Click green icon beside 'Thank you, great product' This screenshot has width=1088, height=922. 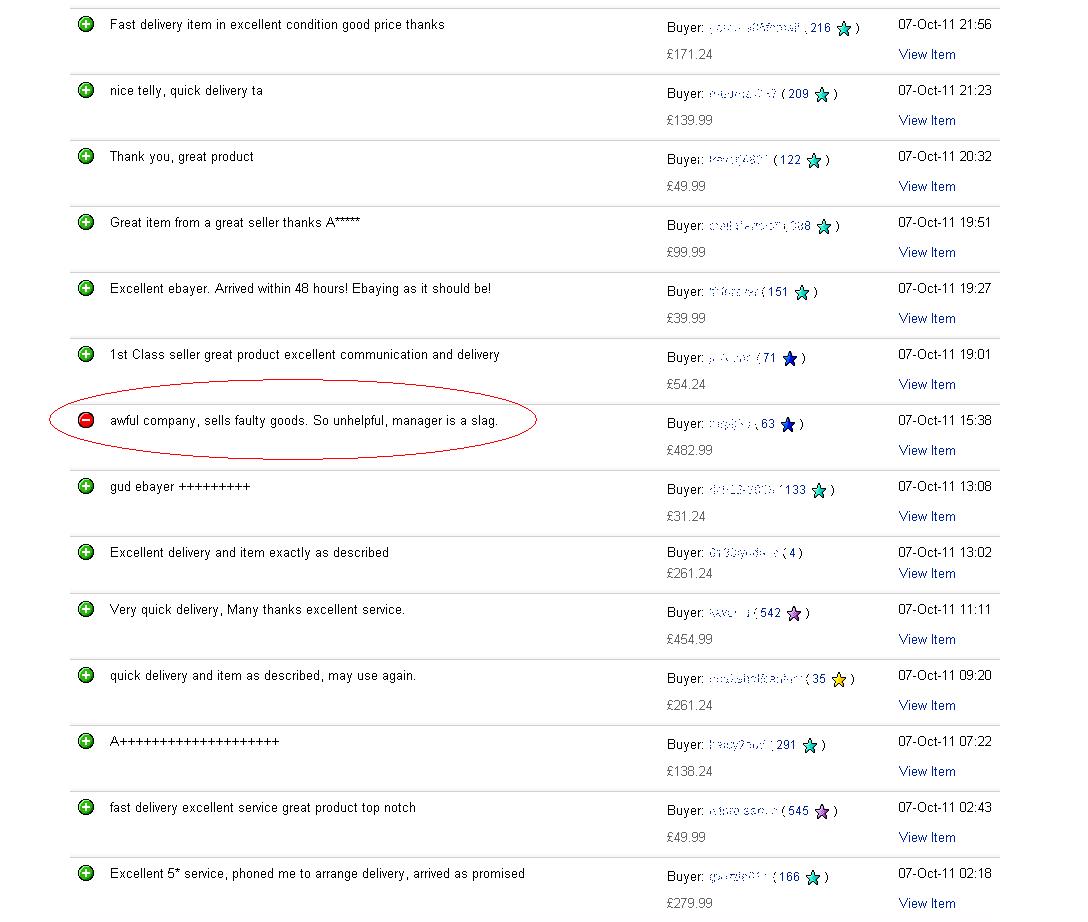(86, 156)
